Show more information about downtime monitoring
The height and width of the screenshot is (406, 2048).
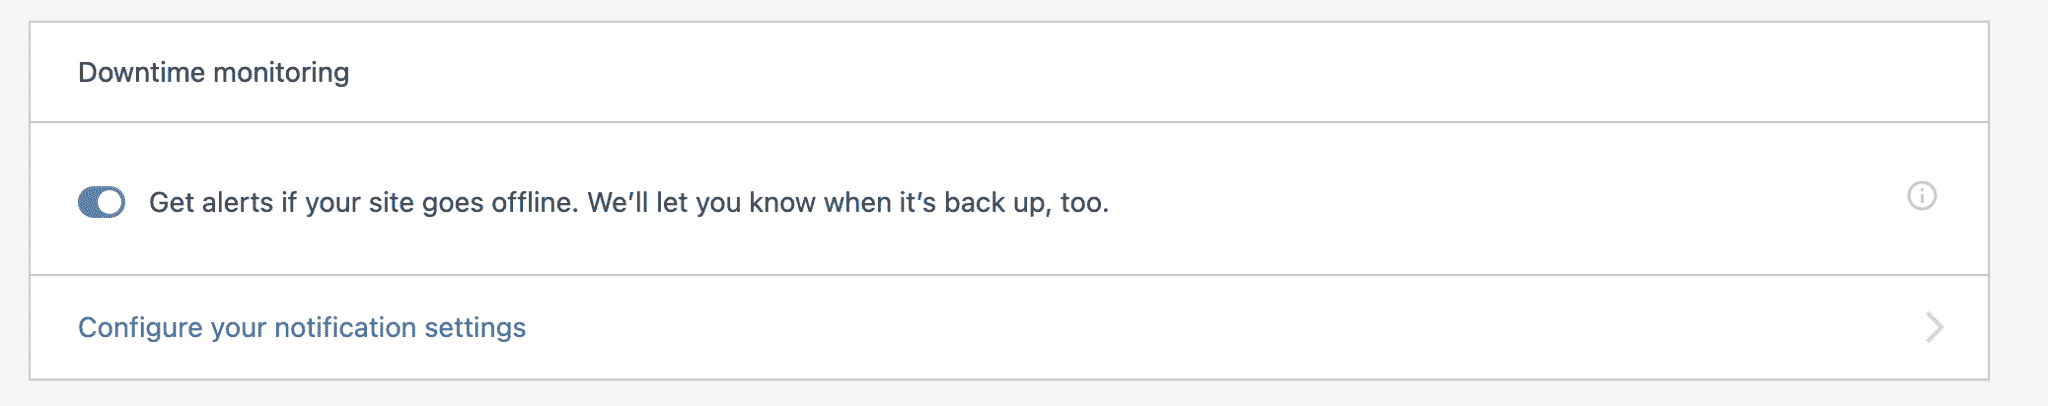[x=1921, y=196]
